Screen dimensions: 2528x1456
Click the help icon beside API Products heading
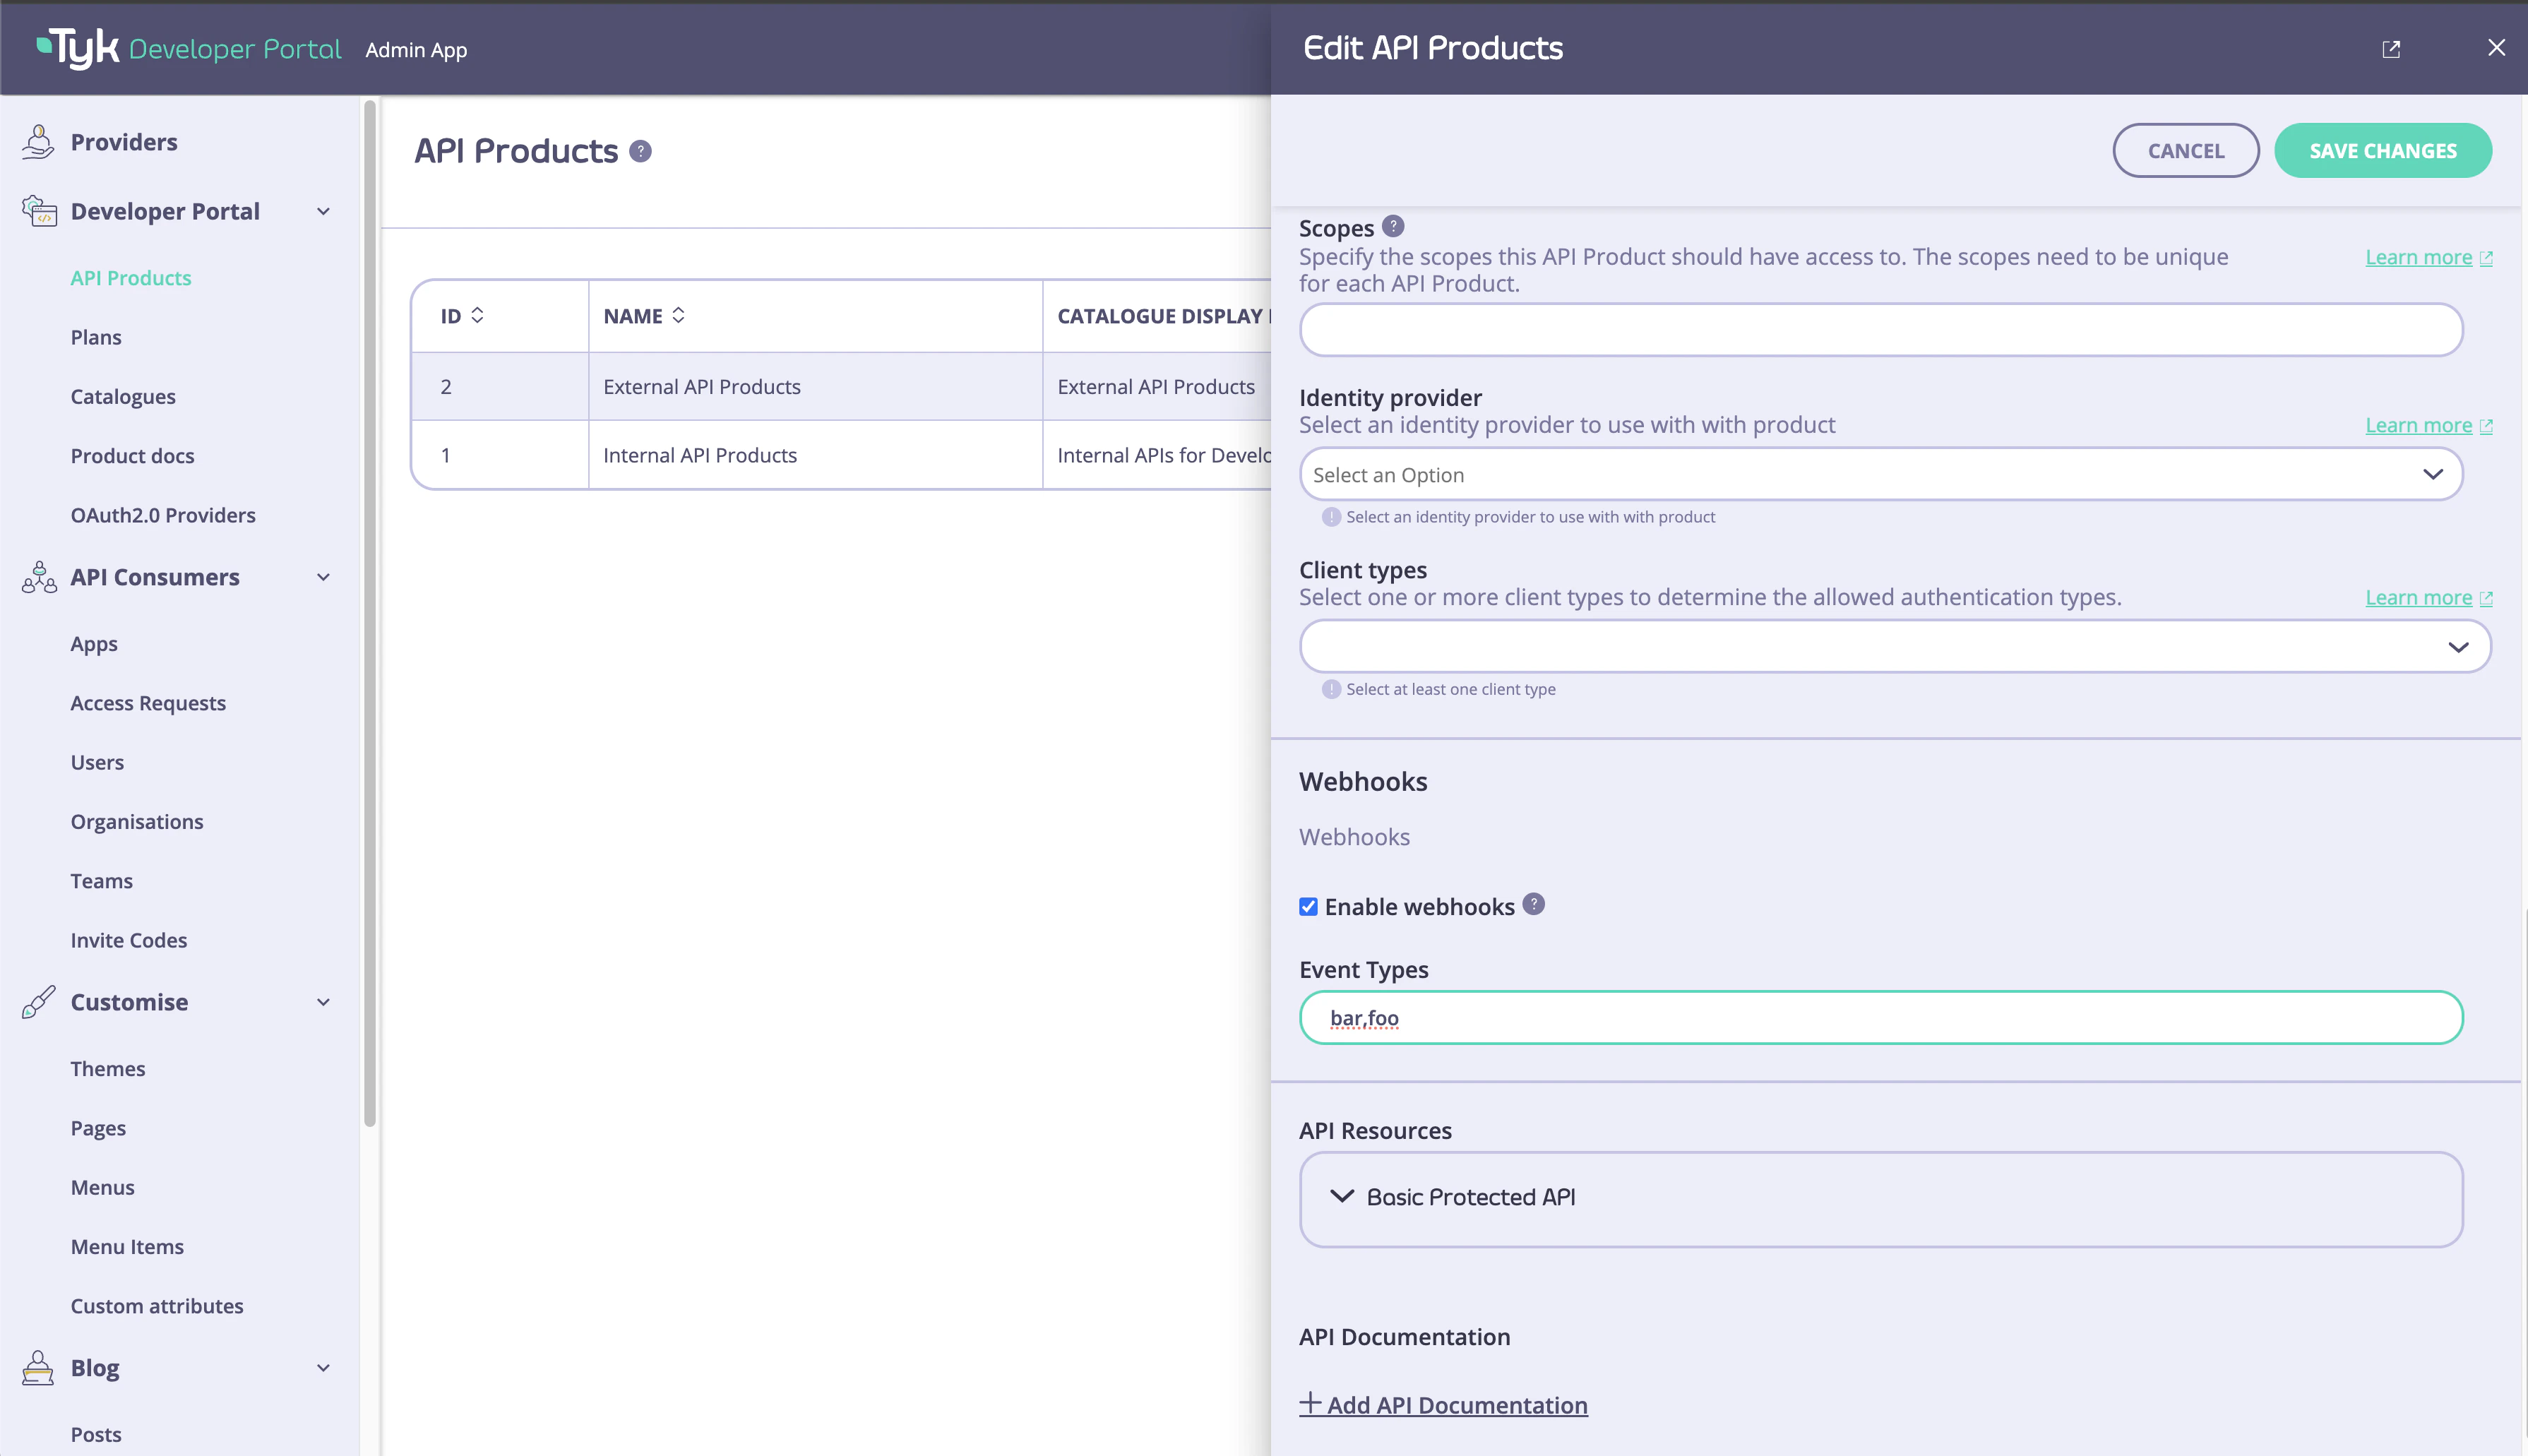pyautogui.click(x=640, y=151)
